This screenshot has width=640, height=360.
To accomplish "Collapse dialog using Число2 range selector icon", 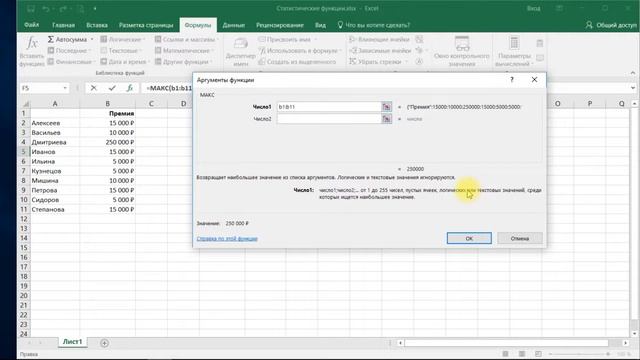I will point(387,119).
